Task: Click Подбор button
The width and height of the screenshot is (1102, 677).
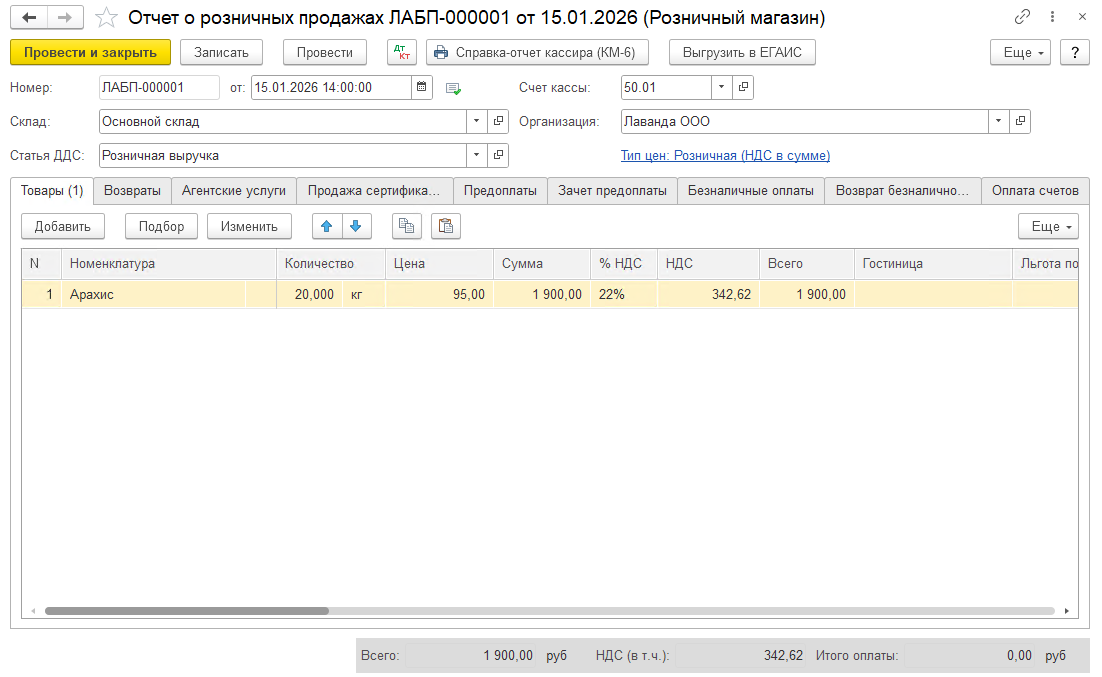Action: point(162,226)
